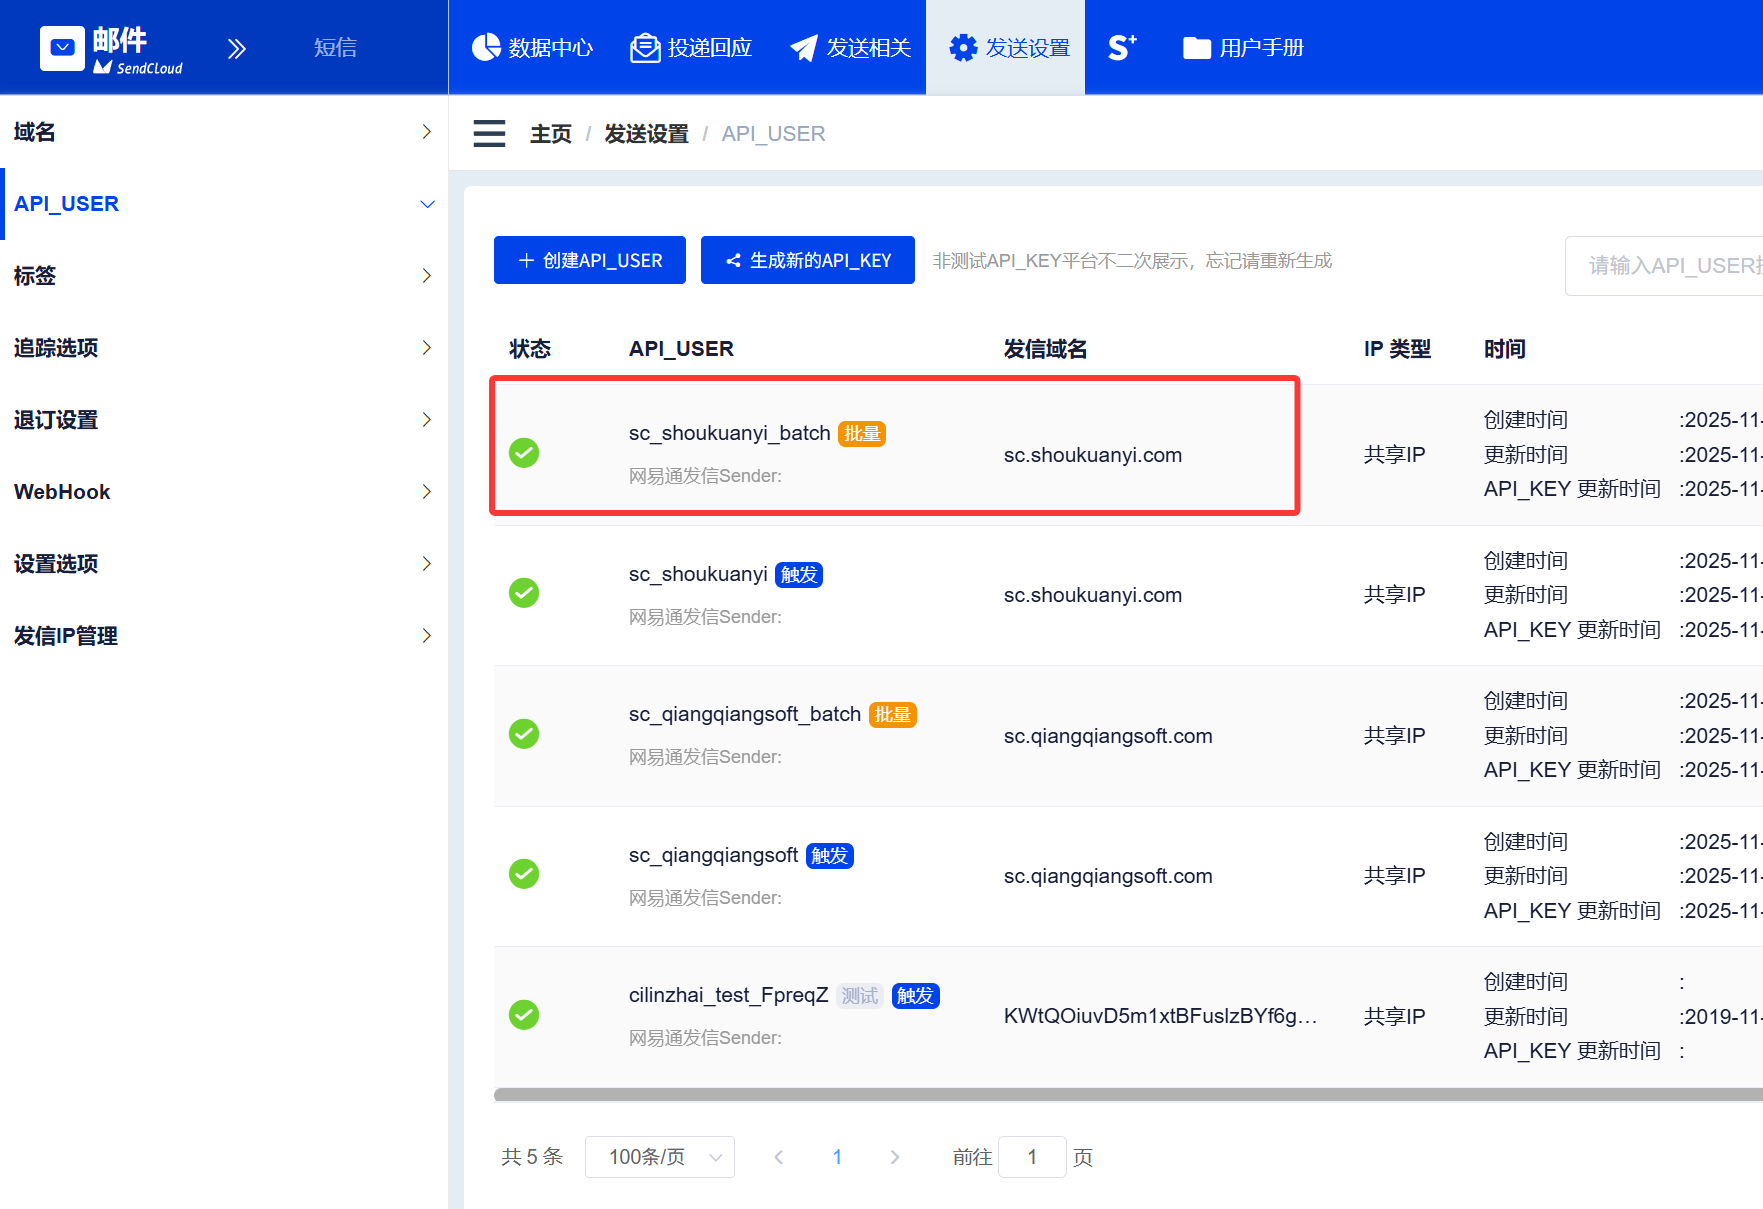The image size is (1763, 1209).
Task: Click the 批量 badge on sc_qiangqiangsoft_batch
Action: [x=892, y=715]
